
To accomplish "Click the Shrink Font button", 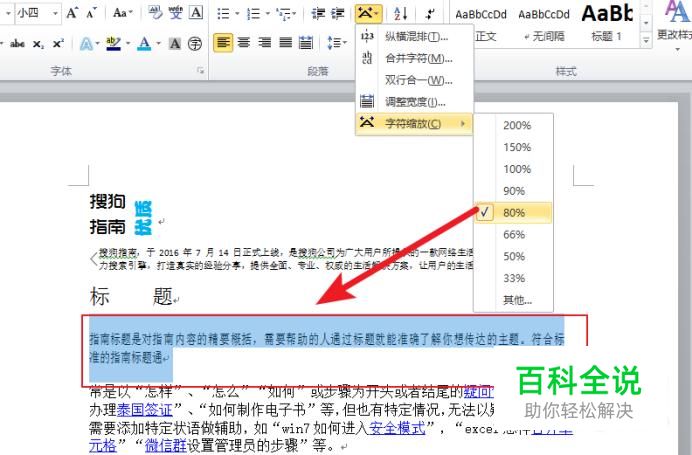I will click(x=91, y=13).
